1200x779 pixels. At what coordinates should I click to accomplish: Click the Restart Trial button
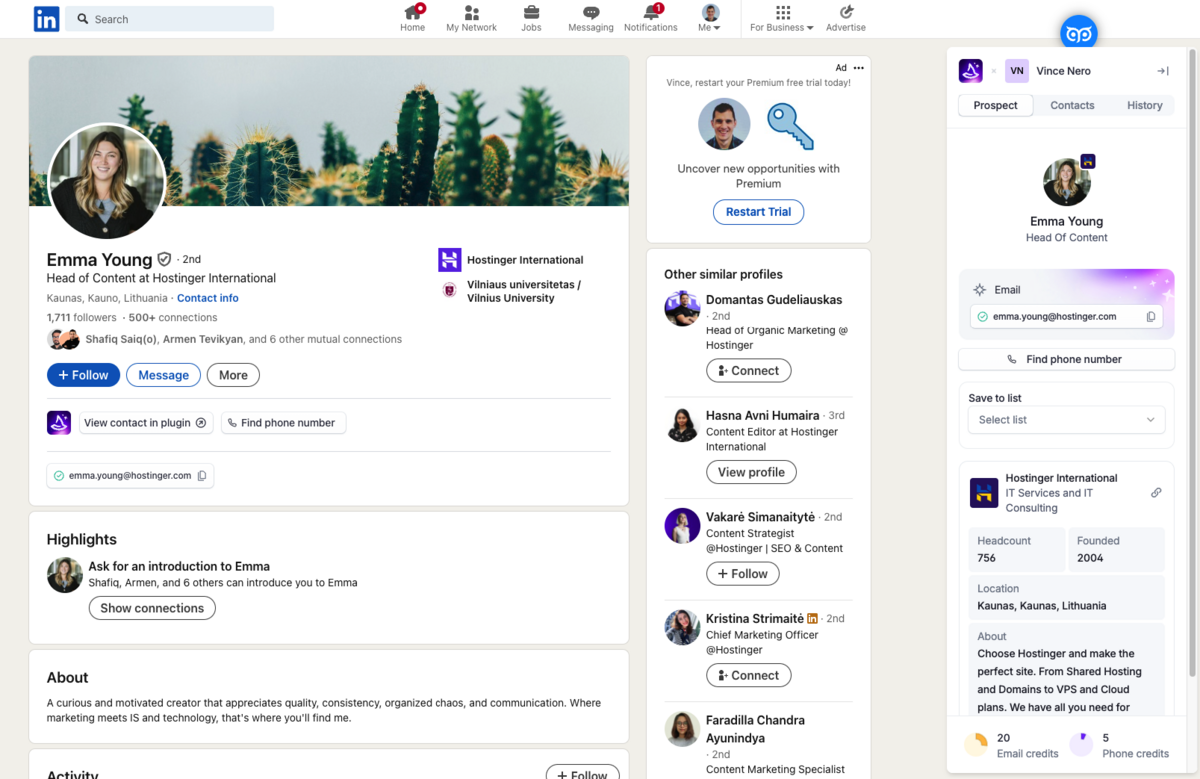(x=758, y=212)
